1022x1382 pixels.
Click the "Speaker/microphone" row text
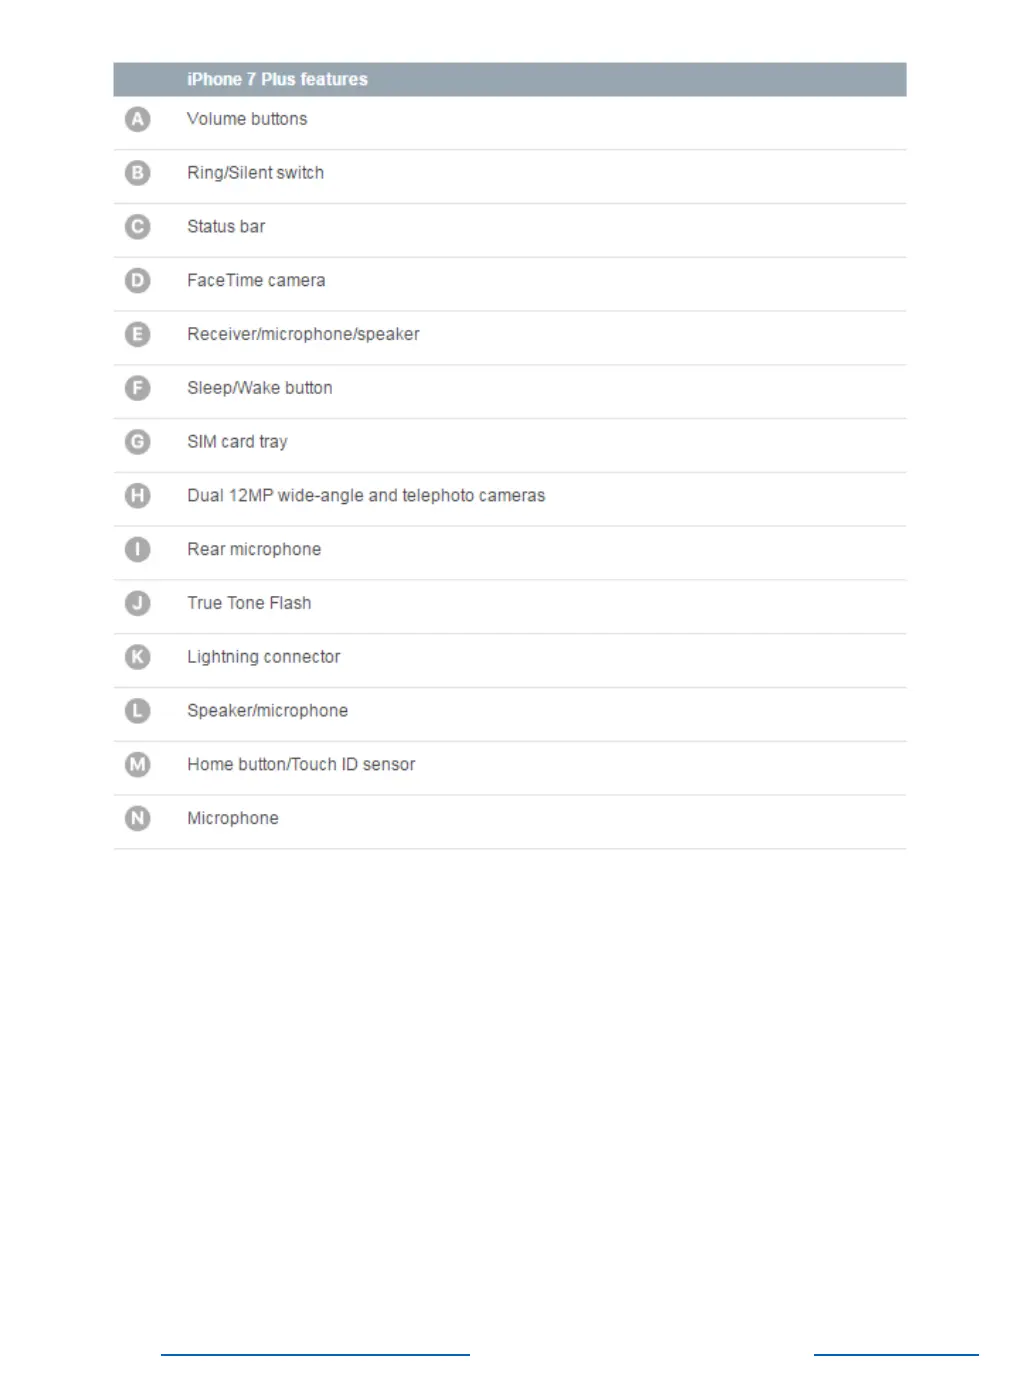[x=267, y=711]
